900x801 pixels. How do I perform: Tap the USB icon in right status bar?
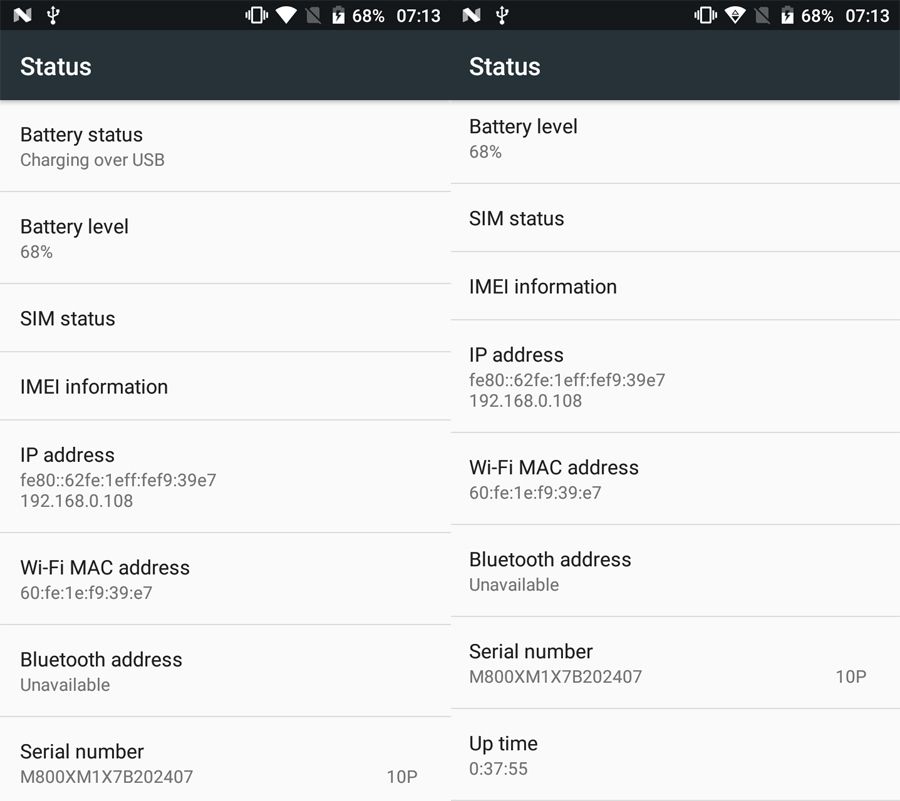pyautogui.click(x=502, y=15)
